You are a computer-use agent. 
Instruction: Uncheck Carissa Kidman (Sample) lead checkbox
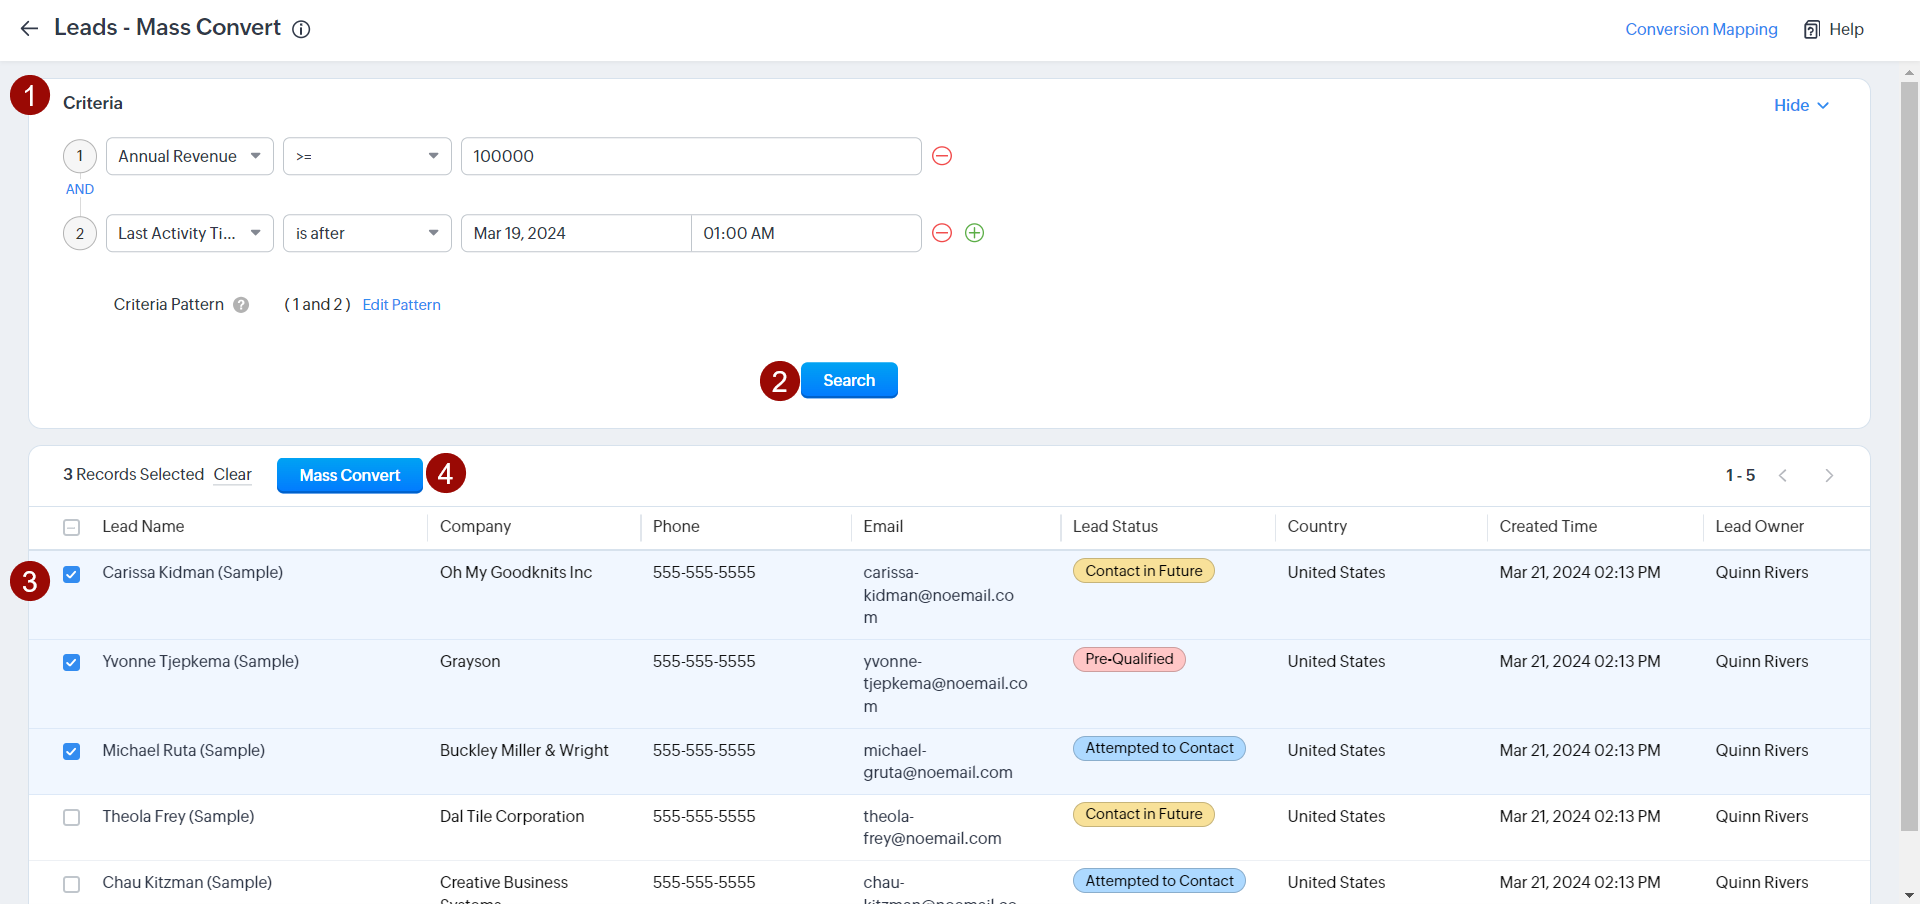[72, 574]
